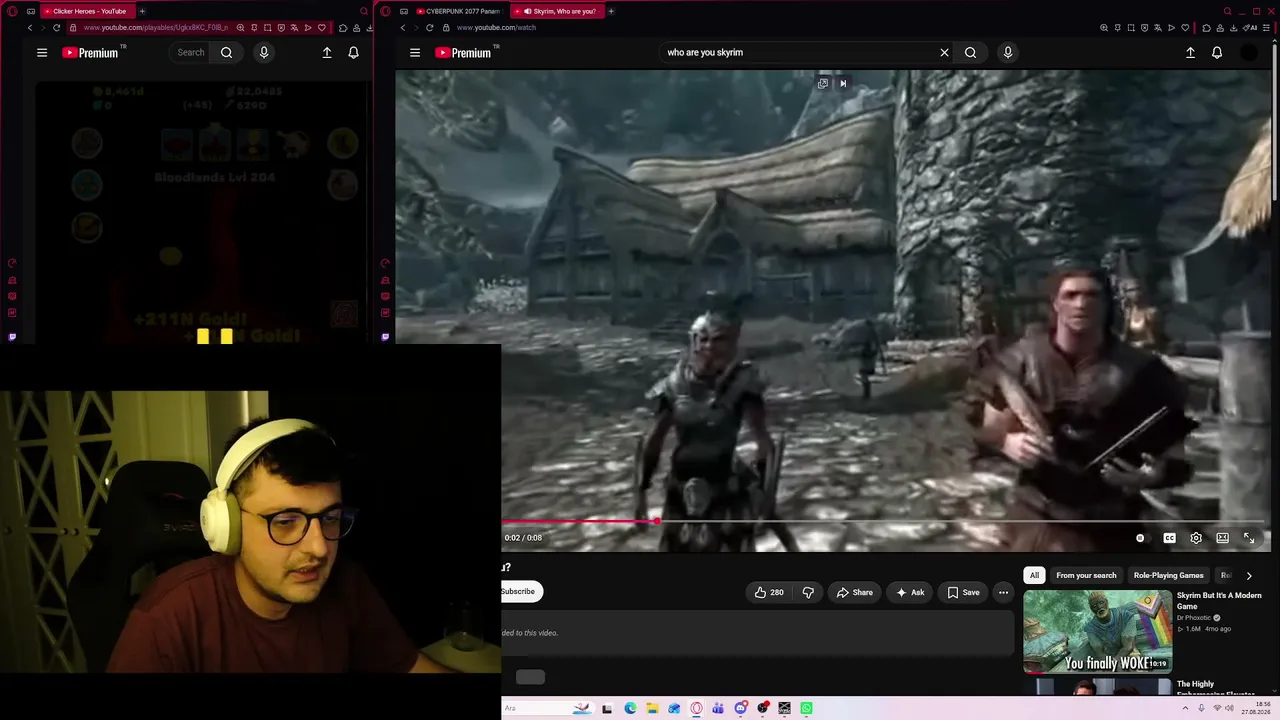Show hidden system tray icons
This screenshot has width=1280, height=720.
coord(1186,708)
